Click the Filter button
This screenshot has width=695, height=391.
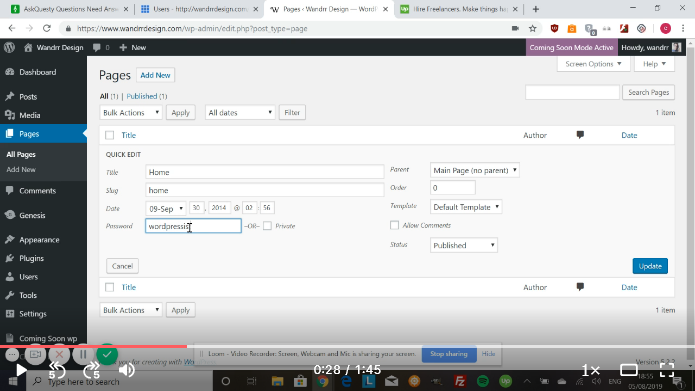(x=292, y=113)
